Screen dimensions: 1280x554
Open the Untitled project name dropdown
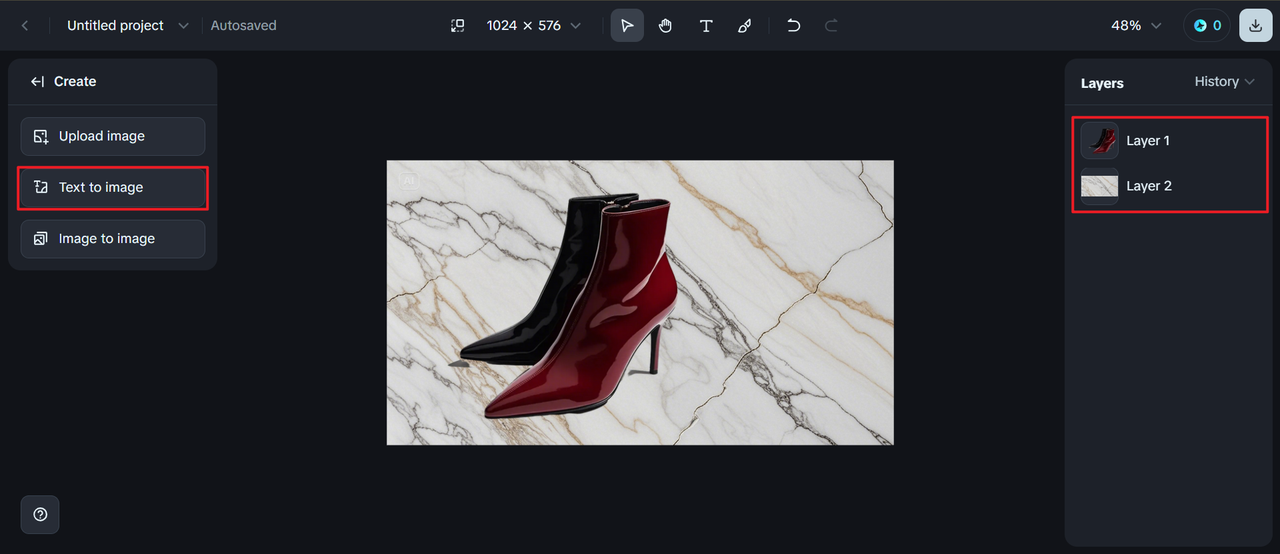click(x=127, y=25)
